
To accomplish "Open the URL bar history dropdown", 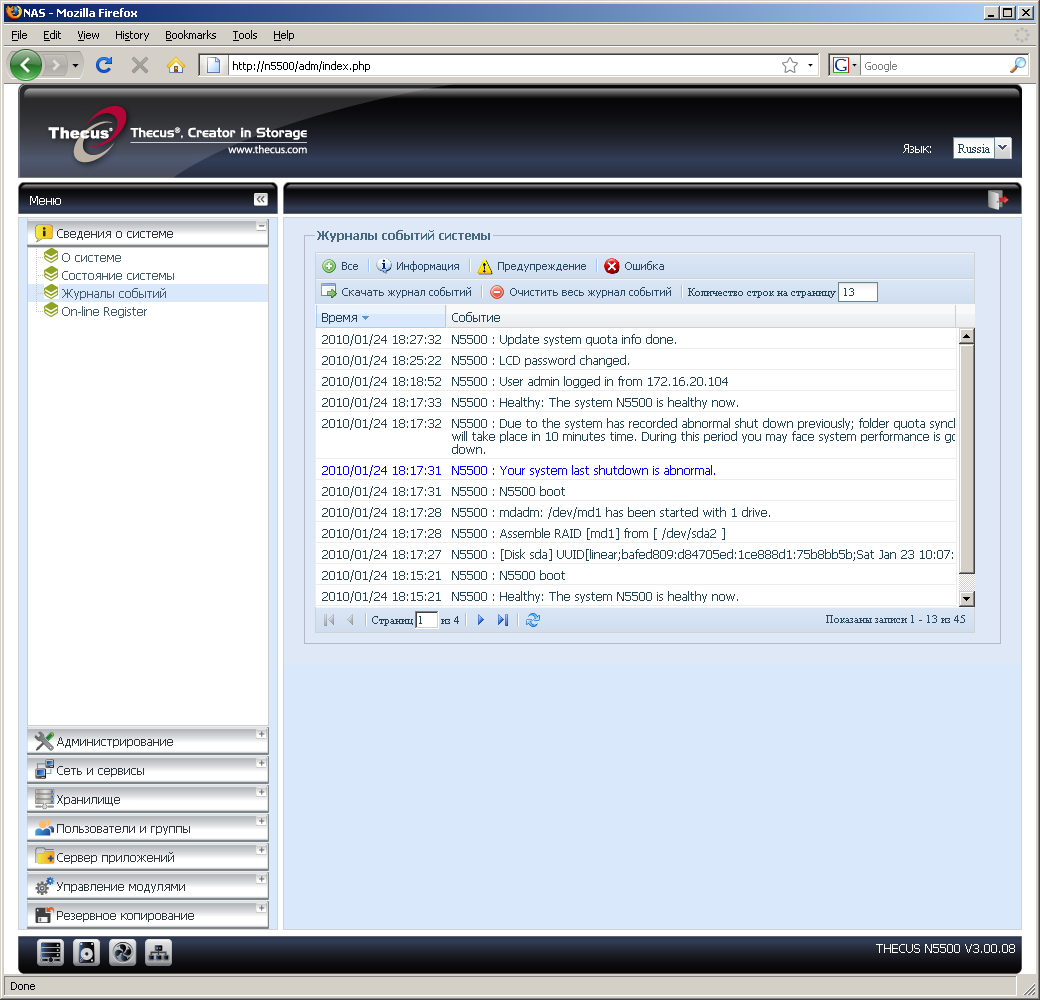I will [x=810, y=65].
